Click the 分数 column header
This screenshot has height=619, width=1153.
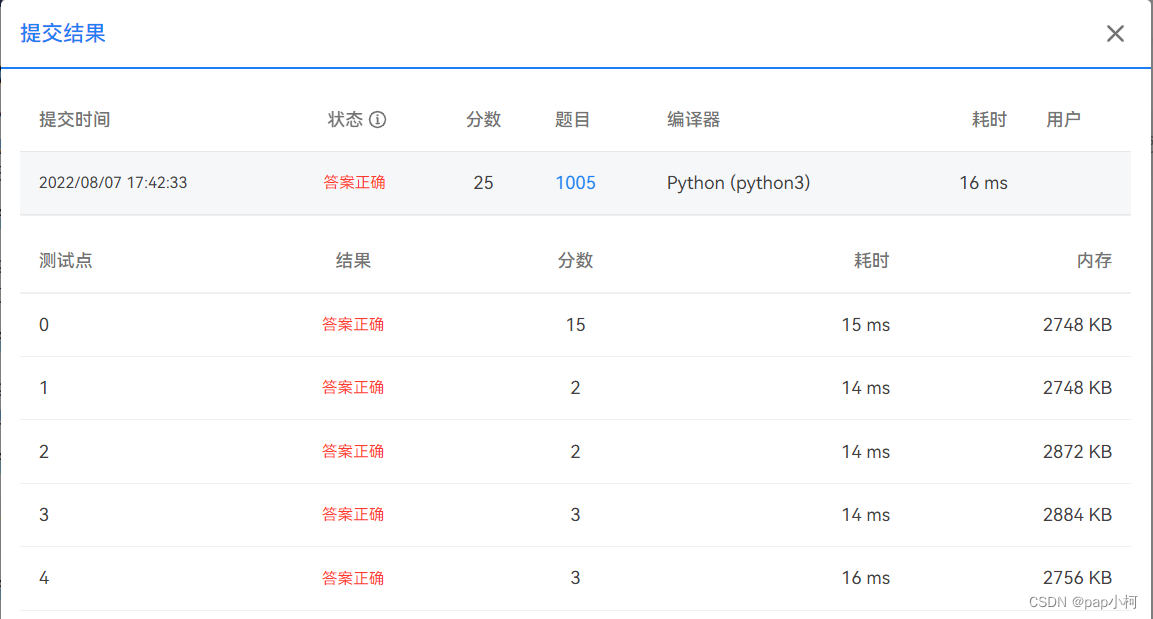coord(484,119)
